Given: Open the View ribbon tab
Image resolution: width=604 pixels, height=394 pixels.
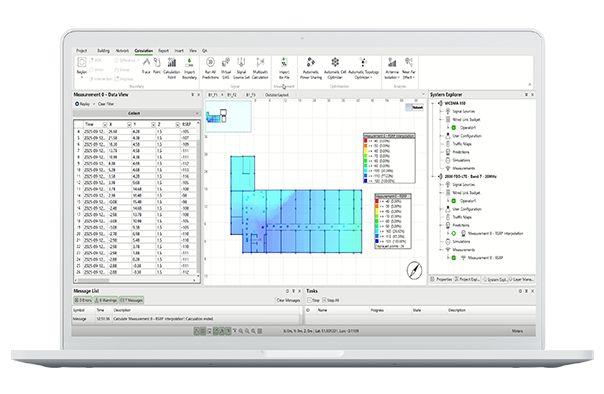Looking at the screenshot, I should pos(193,50).
